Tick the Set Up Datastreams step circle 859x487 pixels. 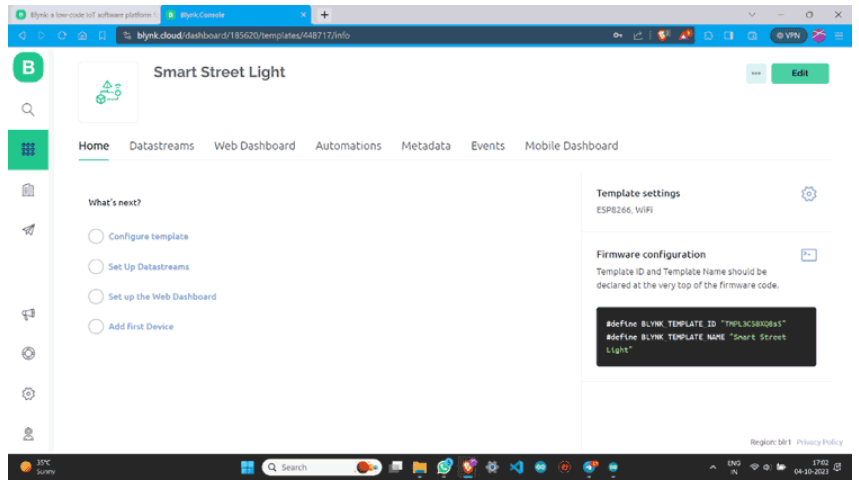96,267
